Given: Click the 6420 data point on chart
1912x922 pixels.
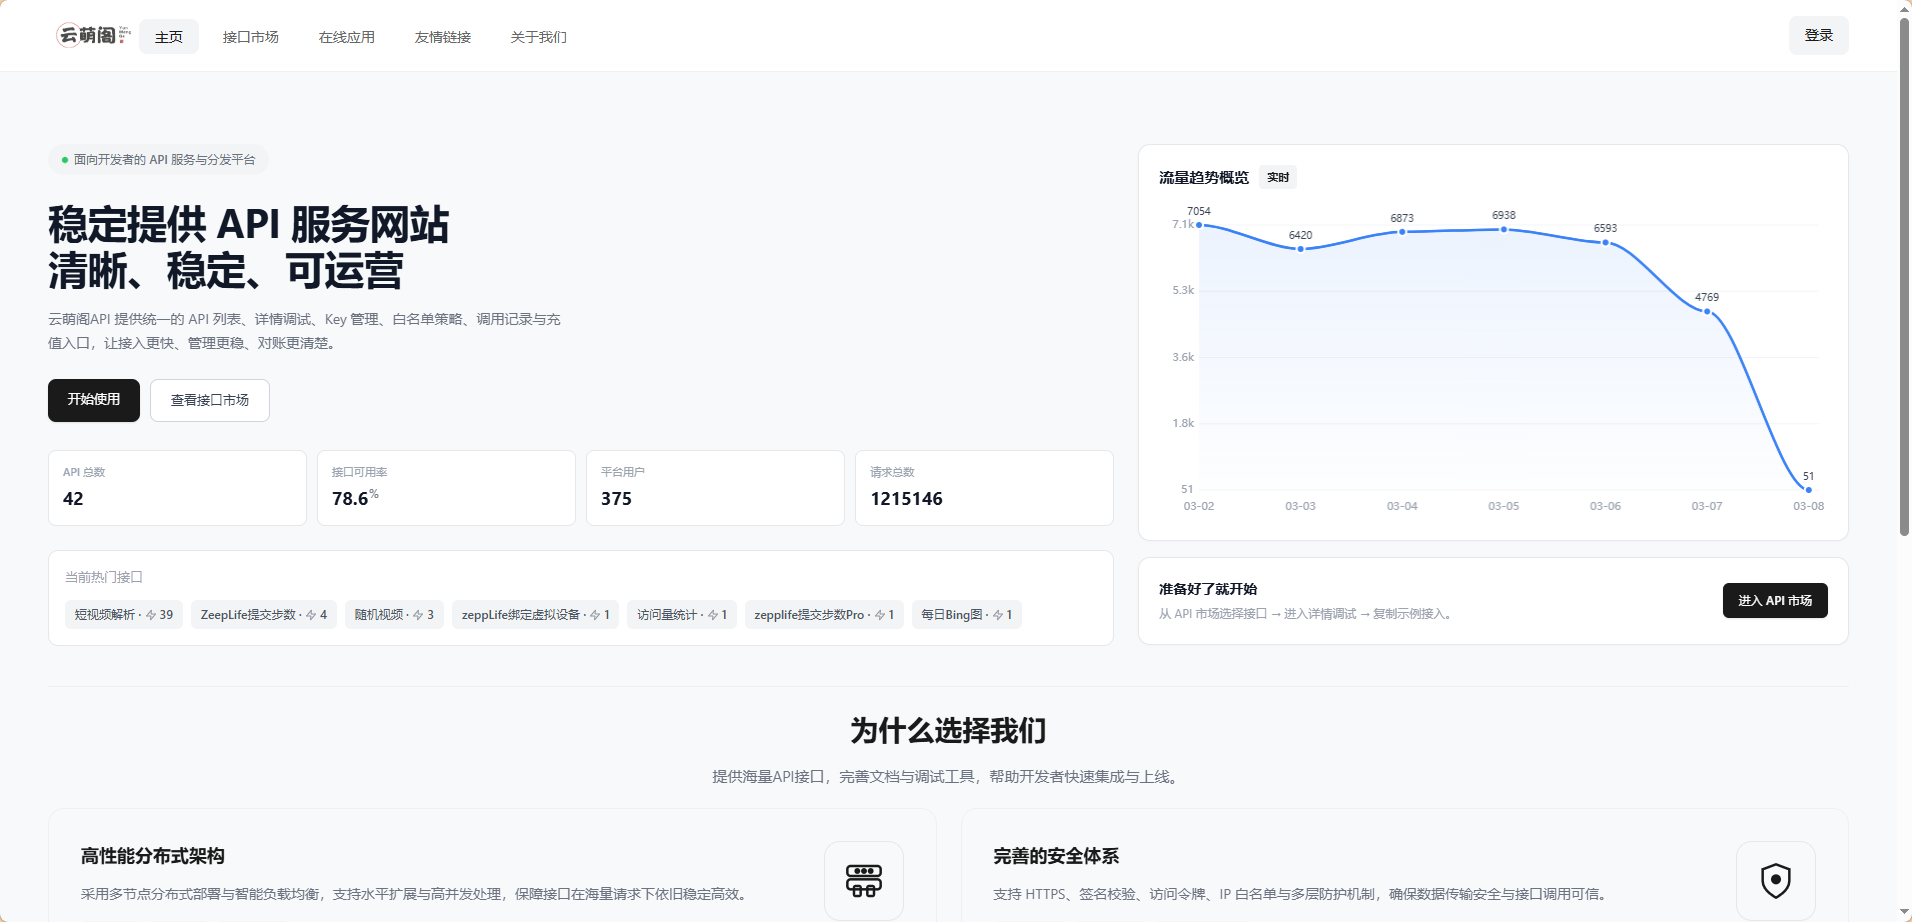Looking at the screenshot, I should (x=1301, y=249).
